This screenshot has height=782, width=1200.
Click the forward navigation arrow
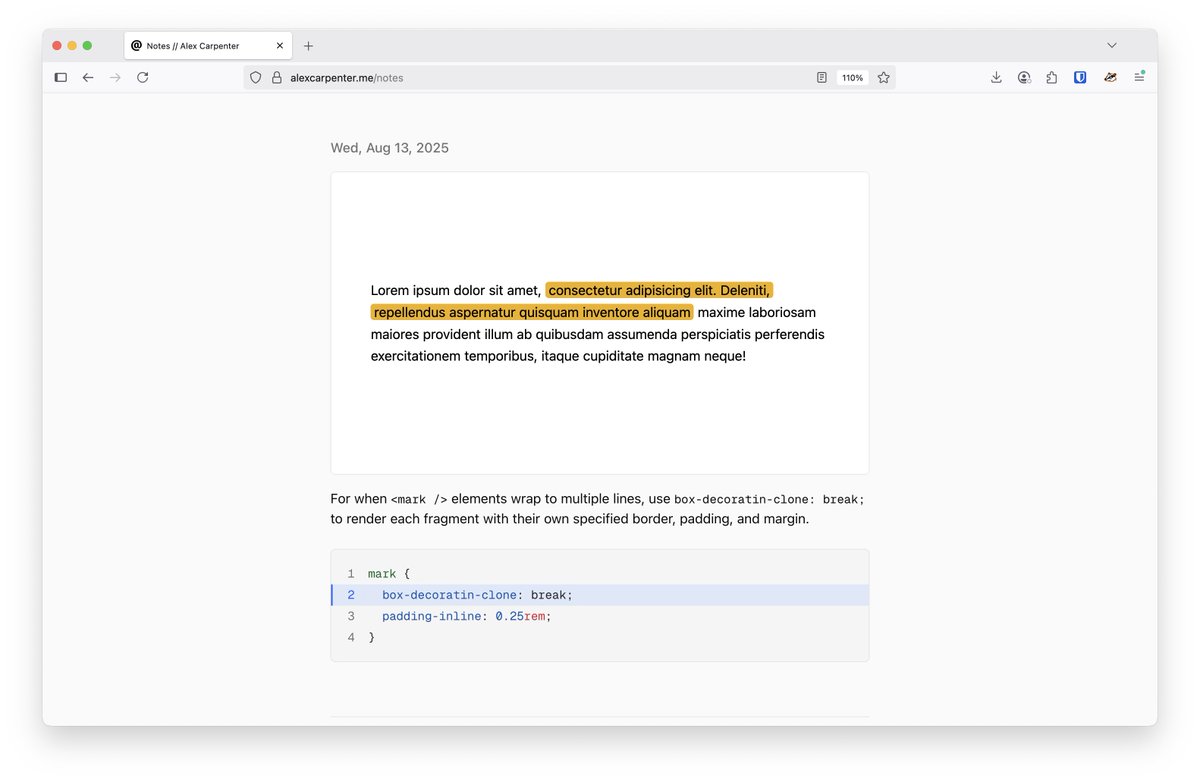(114, 77)
